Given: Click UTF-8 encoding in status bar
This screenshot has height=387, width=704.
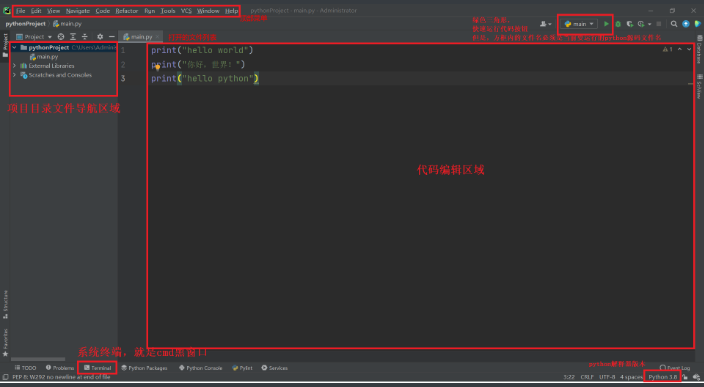Looking at the screenshot, I should coord(607,377).
